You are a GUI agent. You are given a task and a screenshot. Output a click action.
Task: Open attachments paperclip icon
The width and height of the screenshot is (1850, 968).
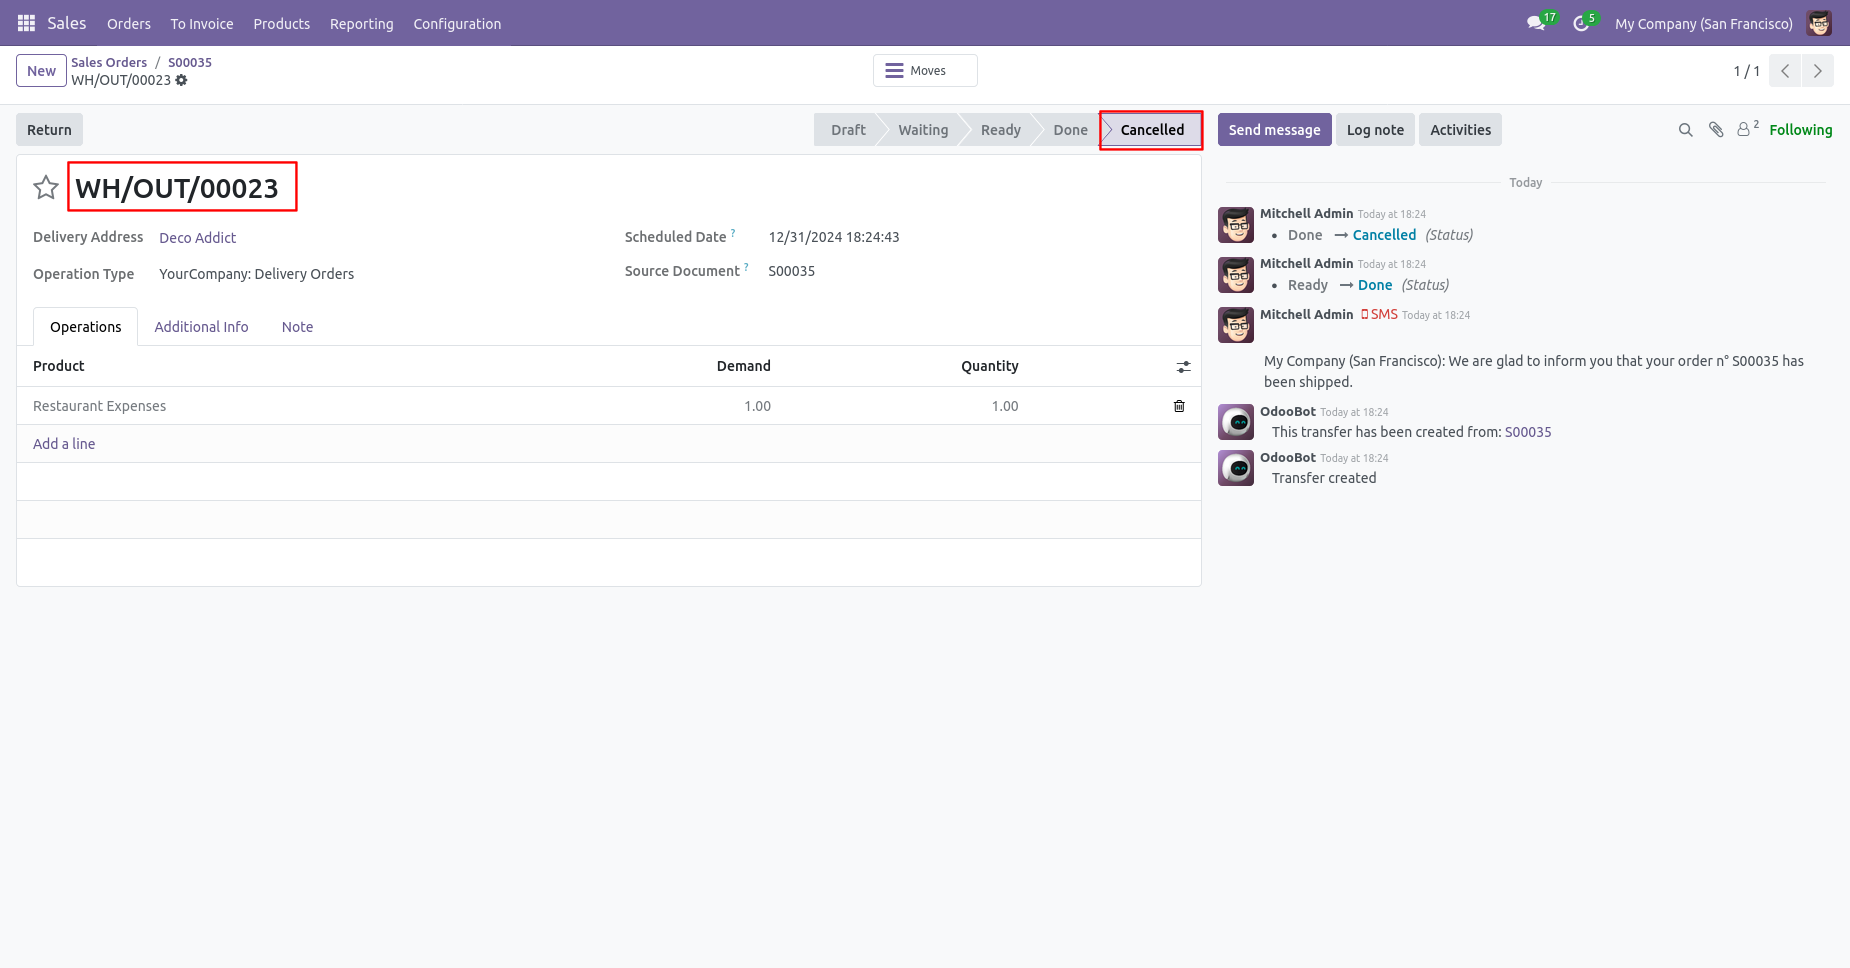1716,130
